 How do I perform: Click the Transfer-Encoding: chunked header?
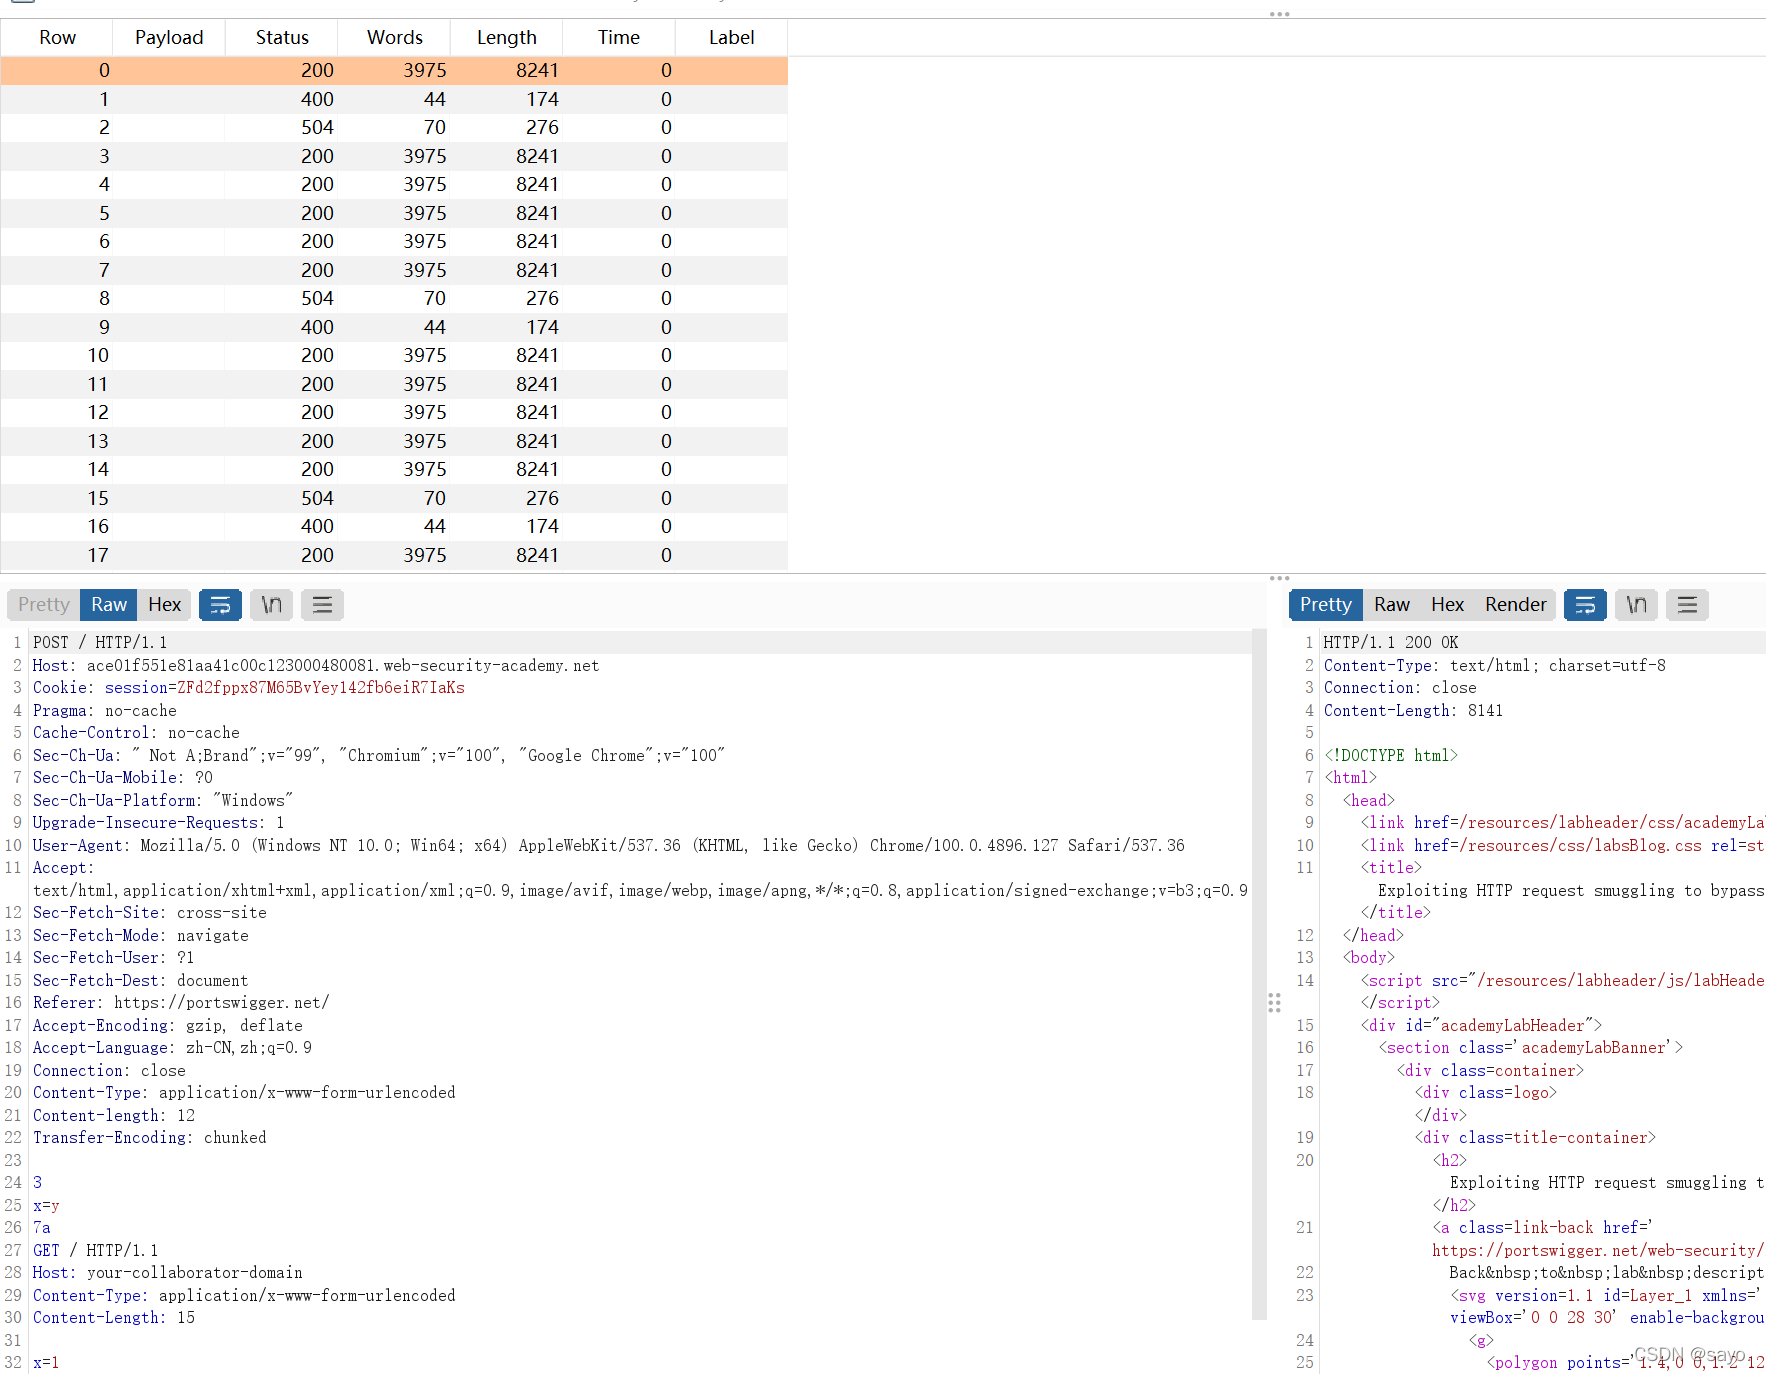coord(150,1137)
